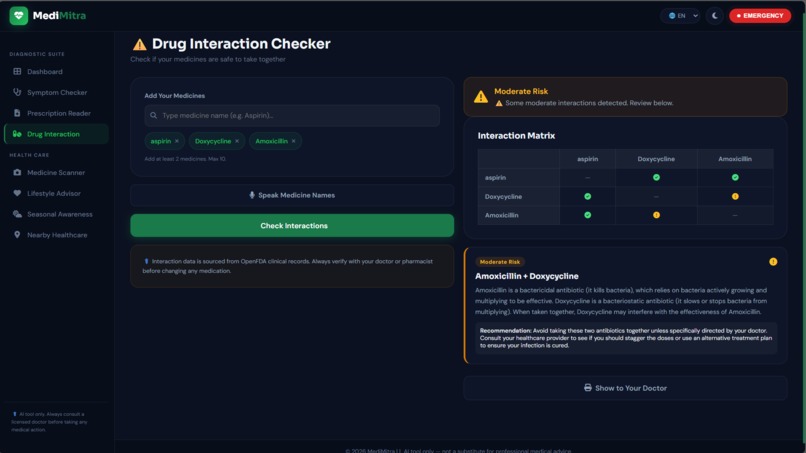Open the Symptom Checker page
Screen dimensions: 806x453
[56, 93]
